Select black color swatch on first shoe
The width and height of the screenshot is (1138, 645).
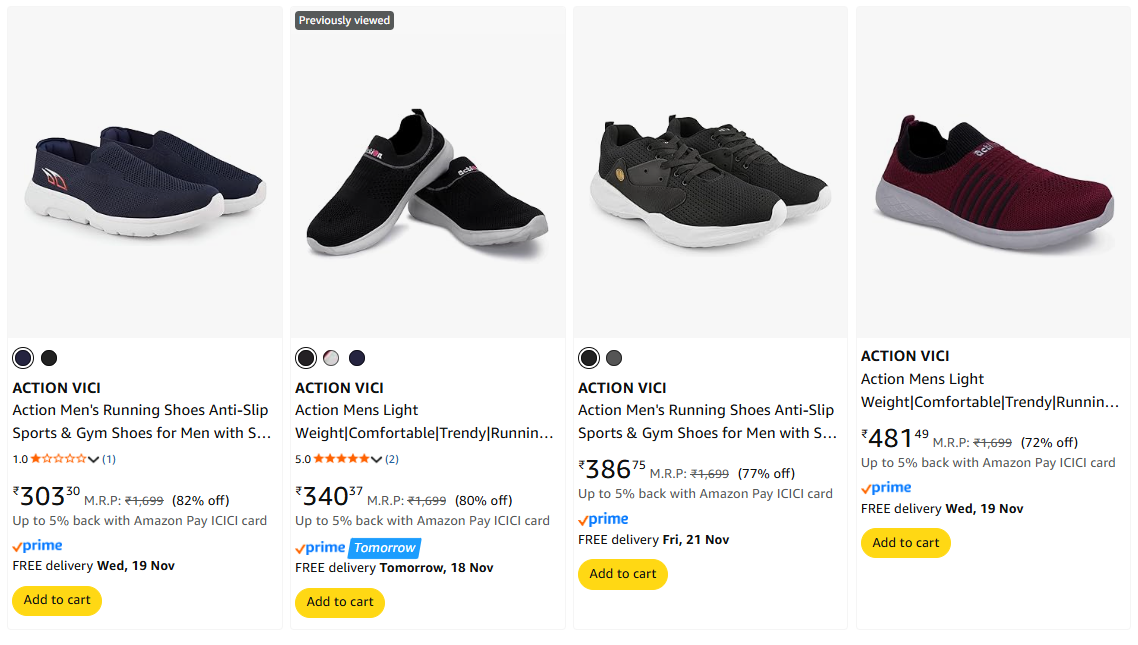click(x=49, y=358)
